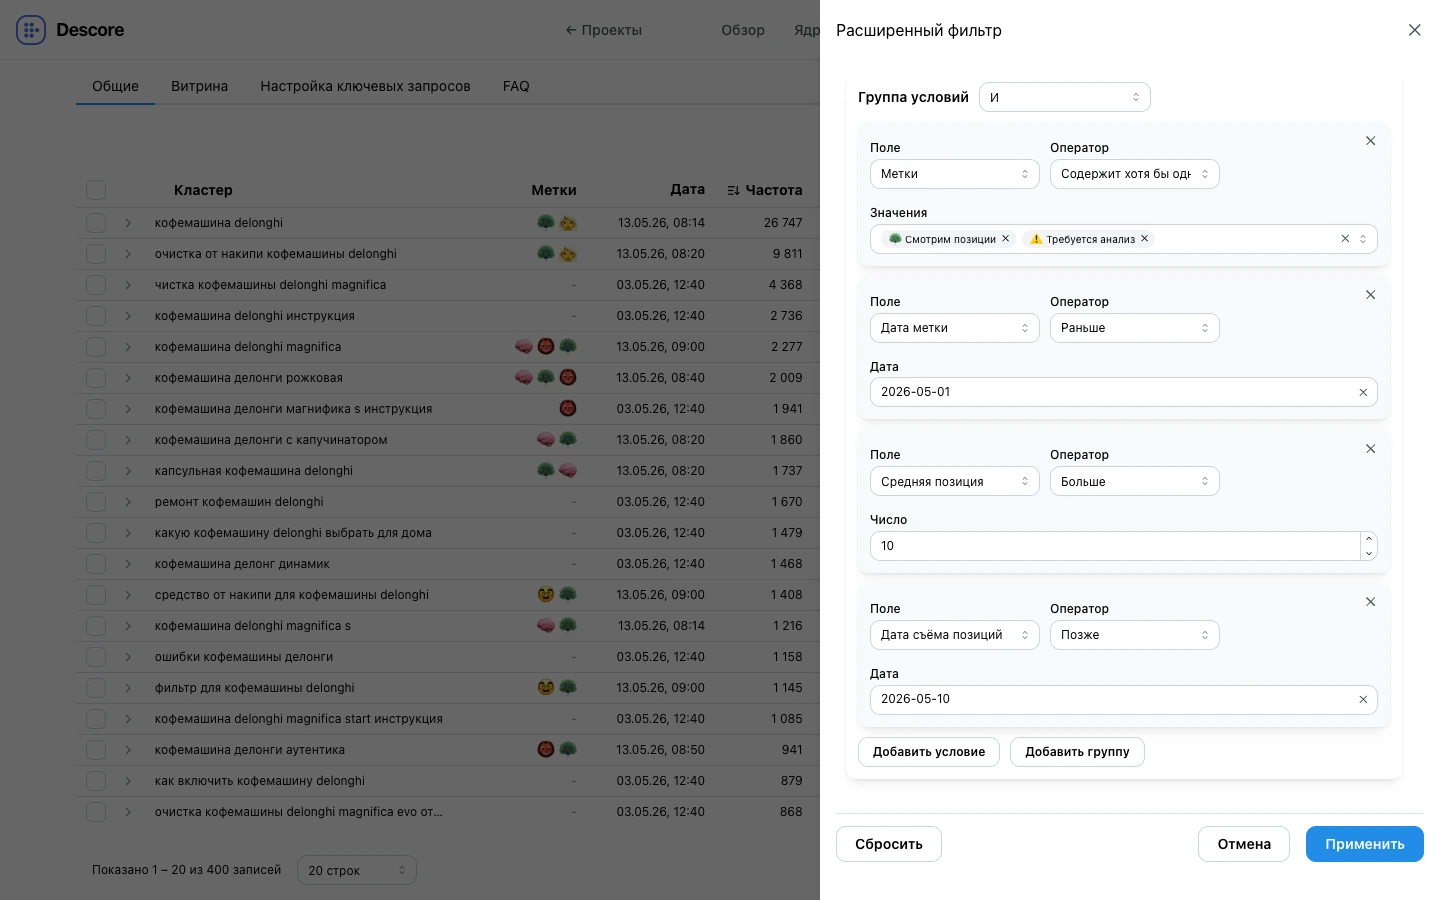Check the очистка от накипи кофемашины delonghi checkbox
Screen dimensions: 1440x900
(x=96, y=254)
